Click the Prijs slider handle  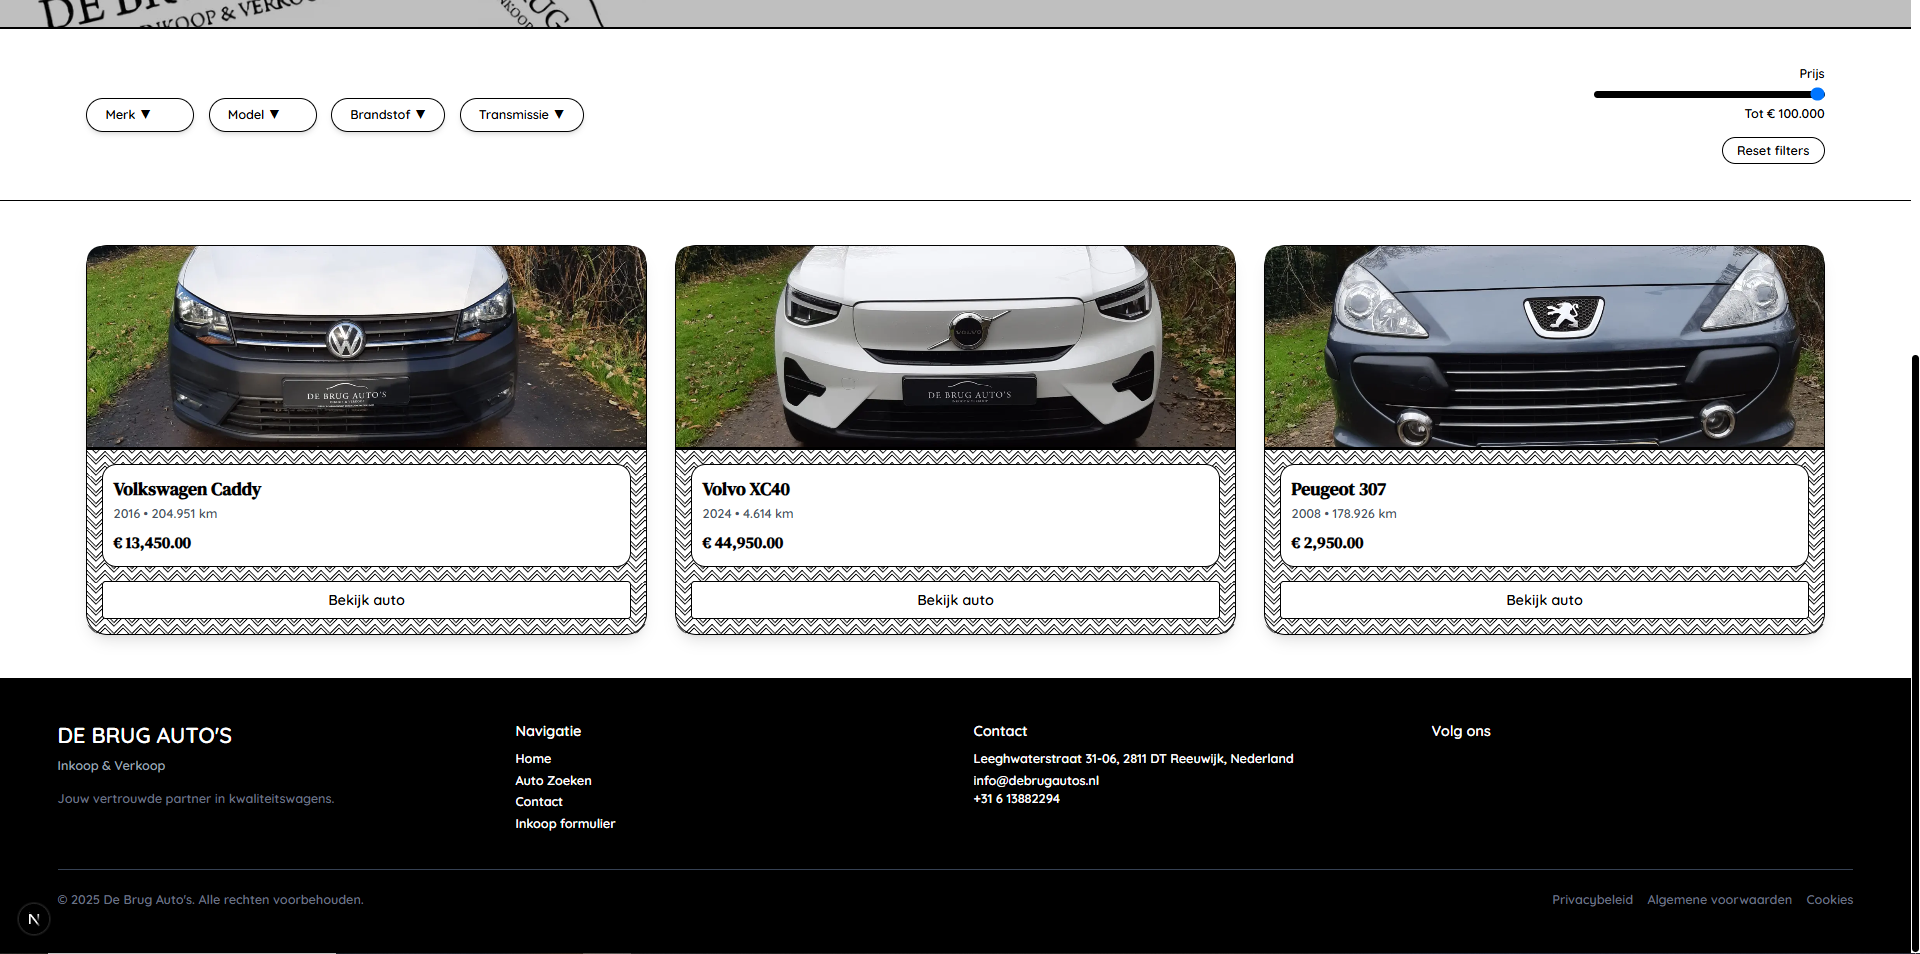[1818, 94]
